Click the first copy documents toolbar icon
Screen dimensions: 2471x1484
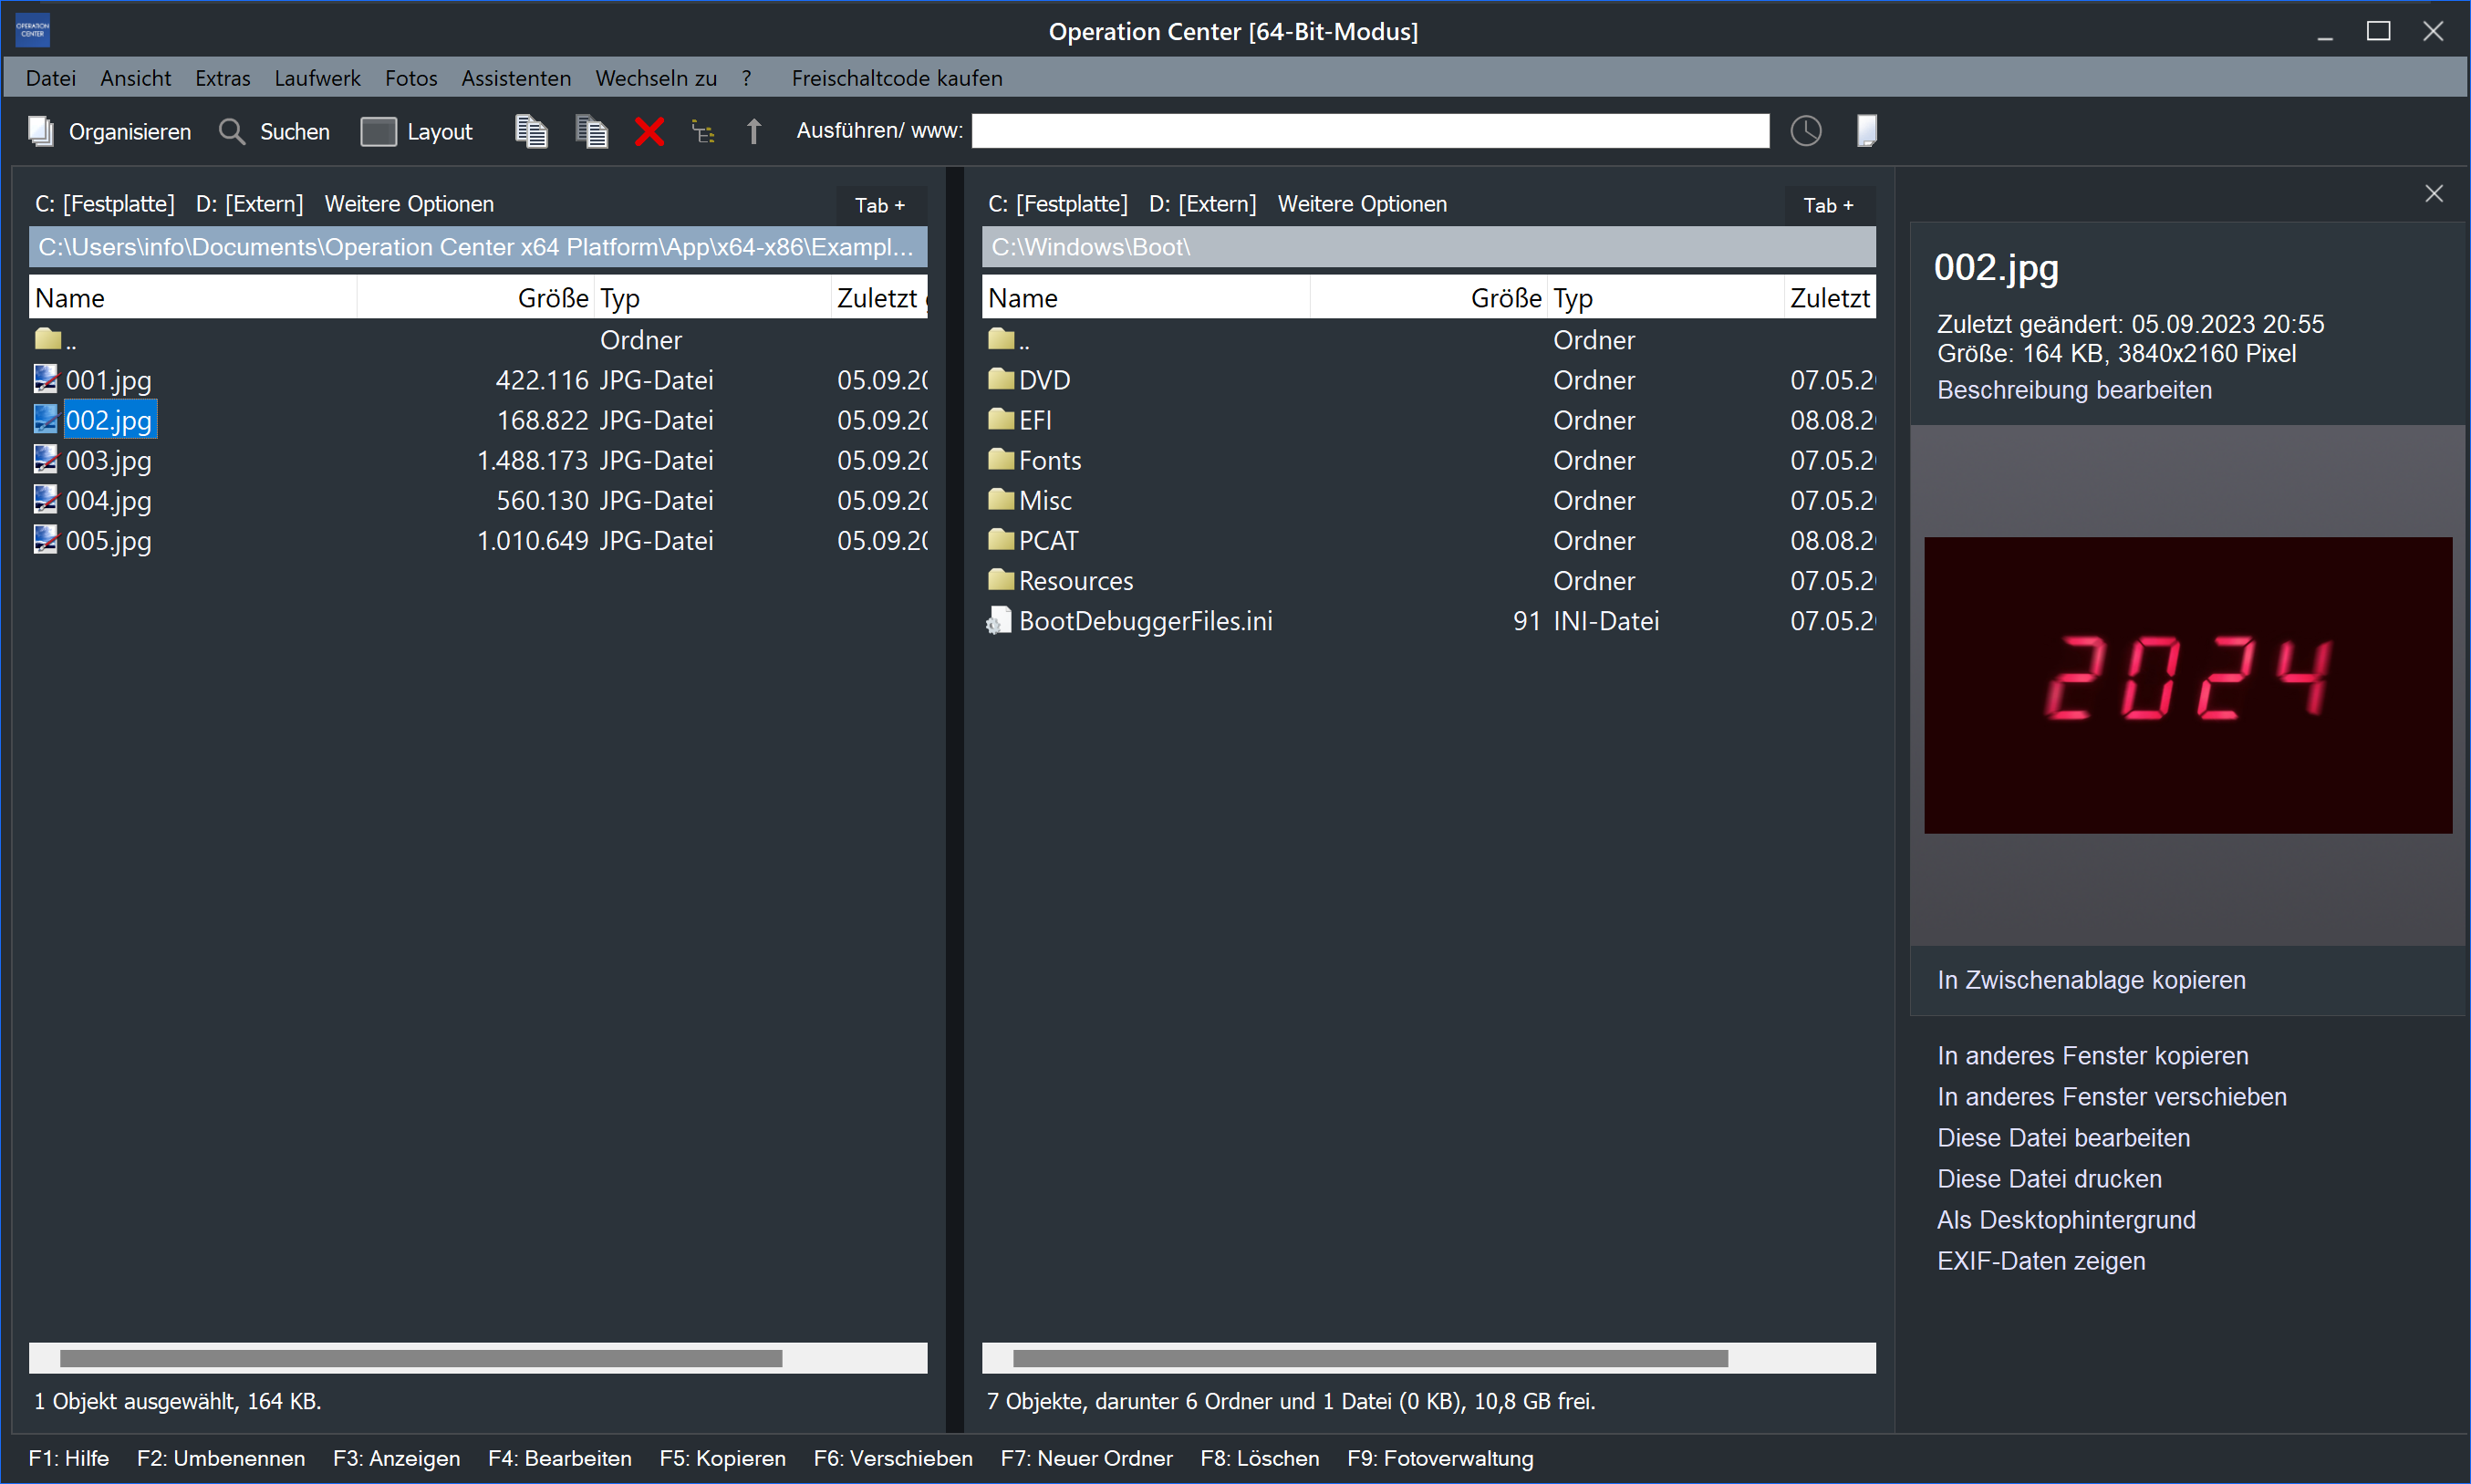coord(531,131)
